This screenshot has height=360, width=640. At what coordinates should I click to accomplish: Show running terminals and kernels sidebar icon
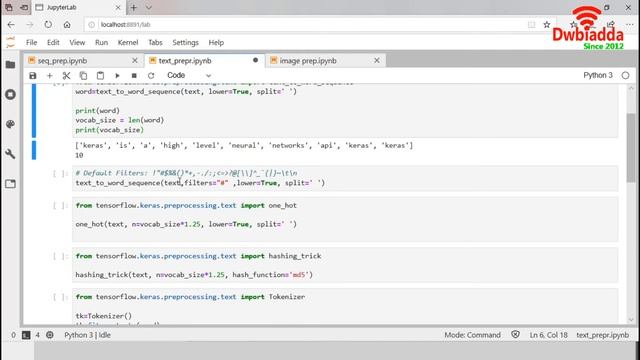pos(11,94)
